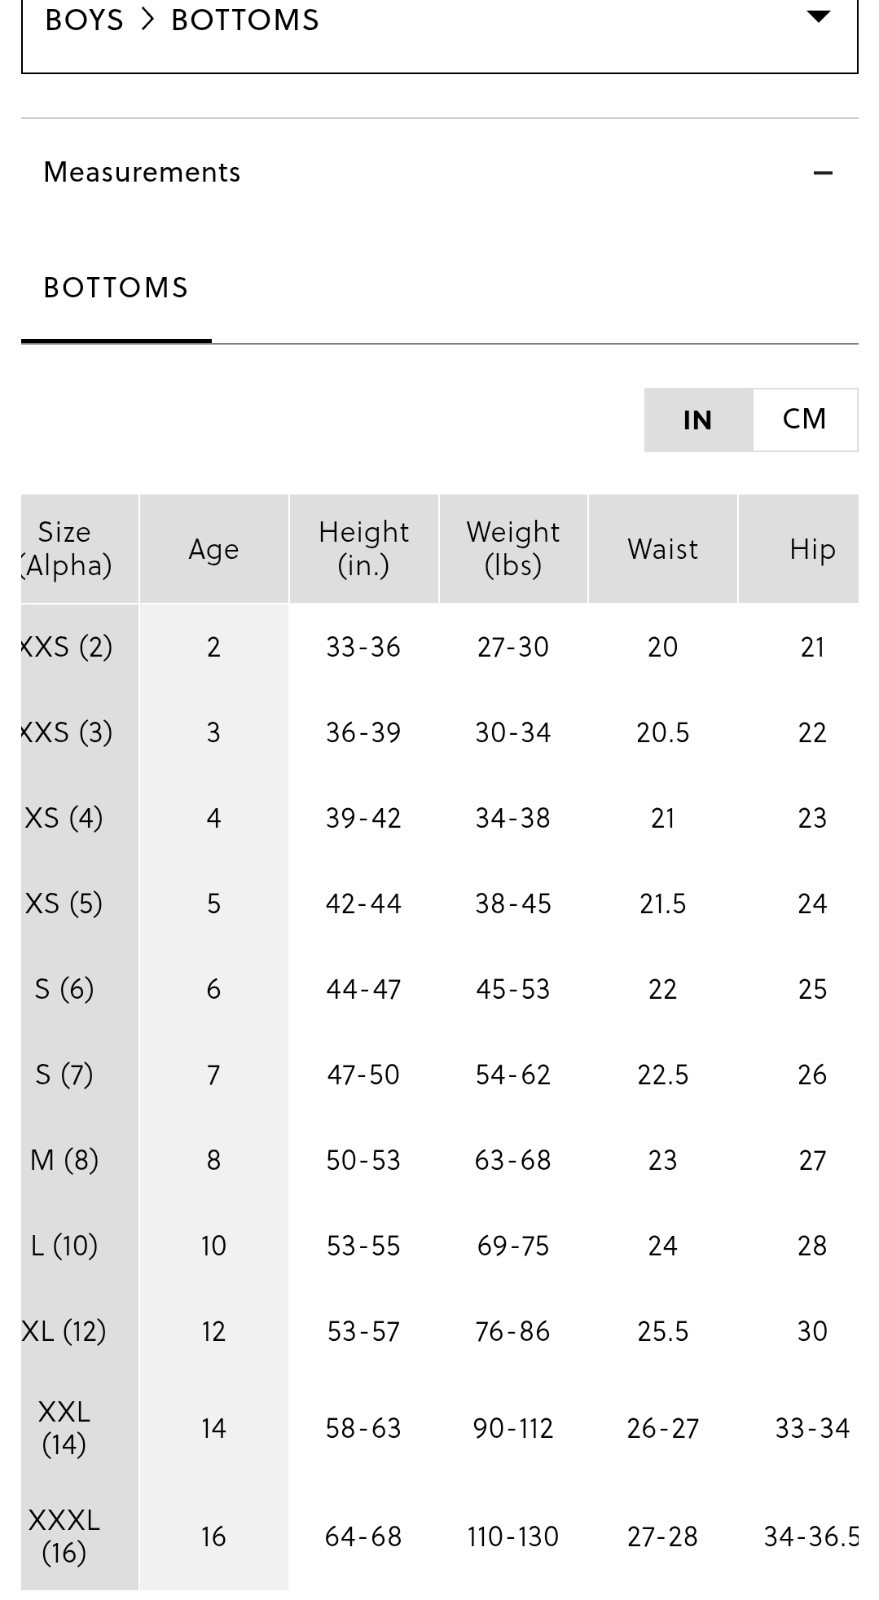This screenshot has height=1600, width=879.
Task: Click the Waist column header
Action: [663, 549]
